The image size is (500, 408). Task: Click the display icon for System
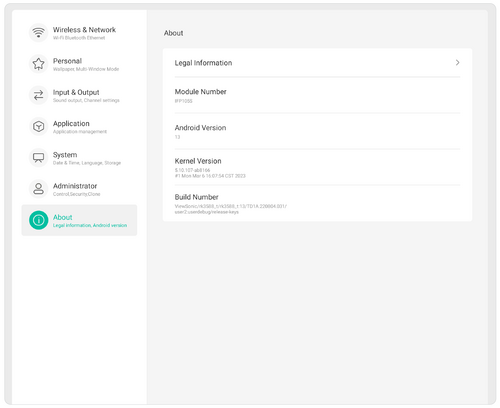pyautogui.click(x=38, y=158)
